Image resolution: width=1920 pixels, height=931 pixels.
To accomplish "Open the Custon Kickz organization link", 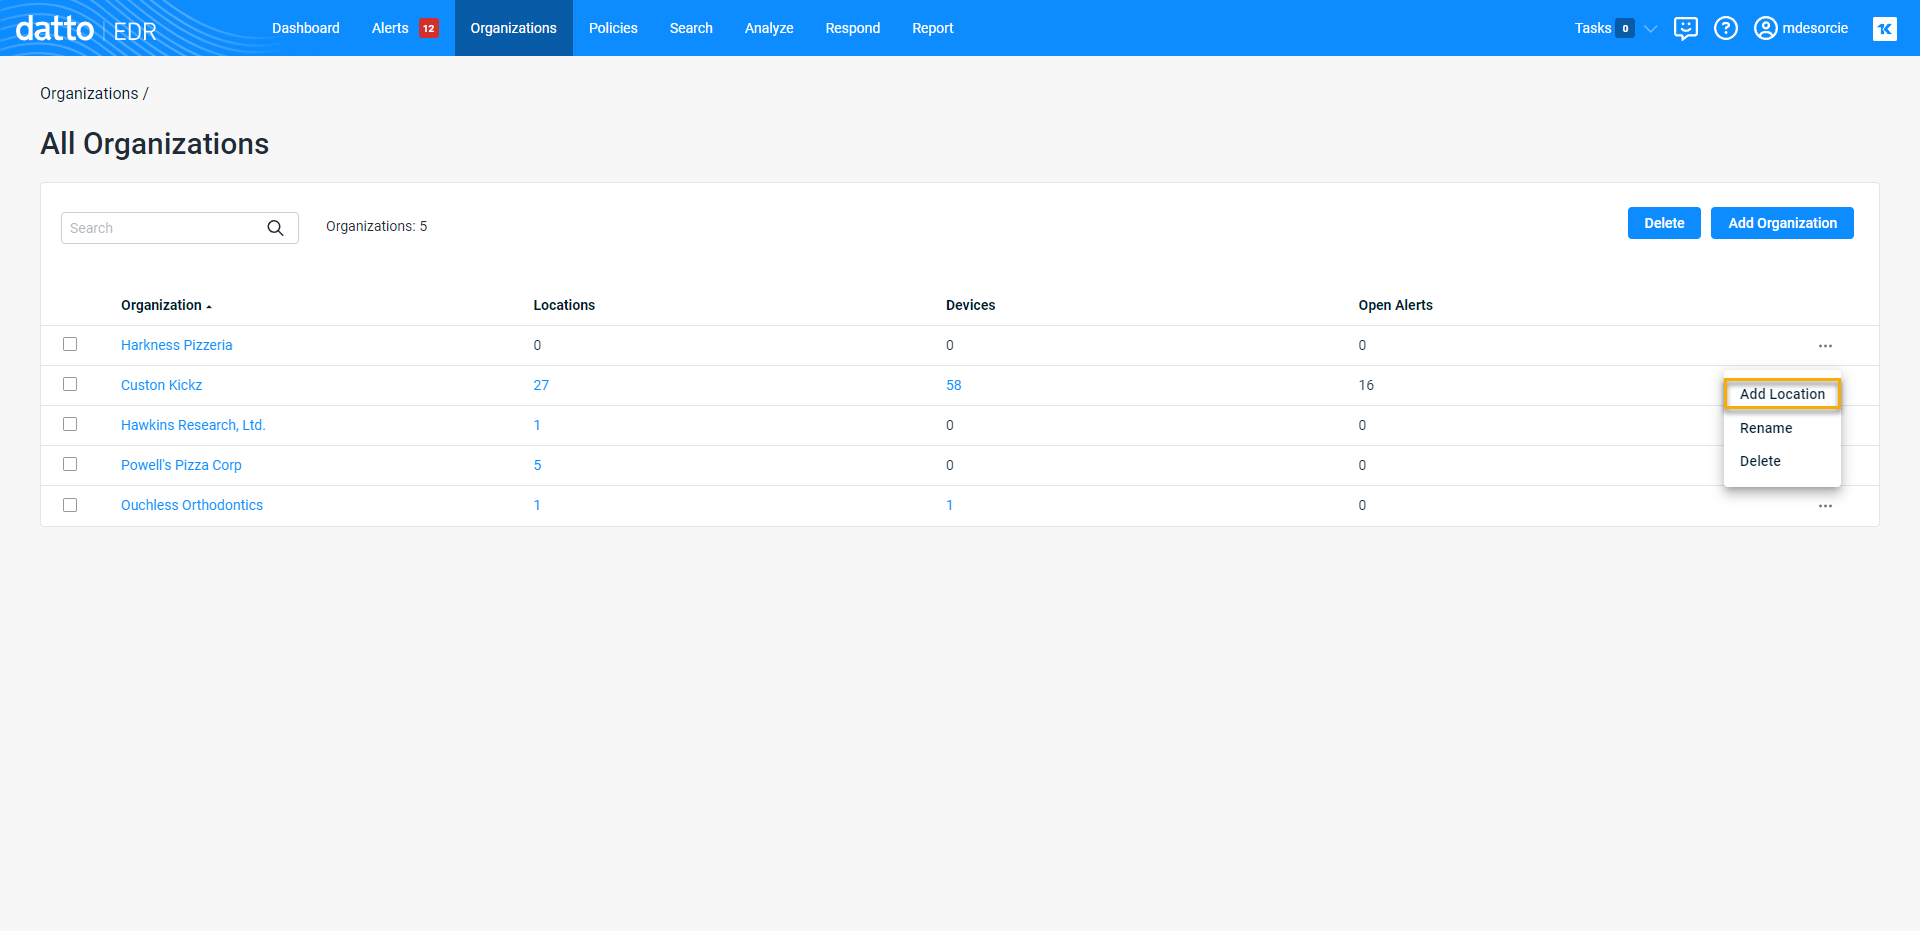I will pyautogui.click(x=162, y=385).
